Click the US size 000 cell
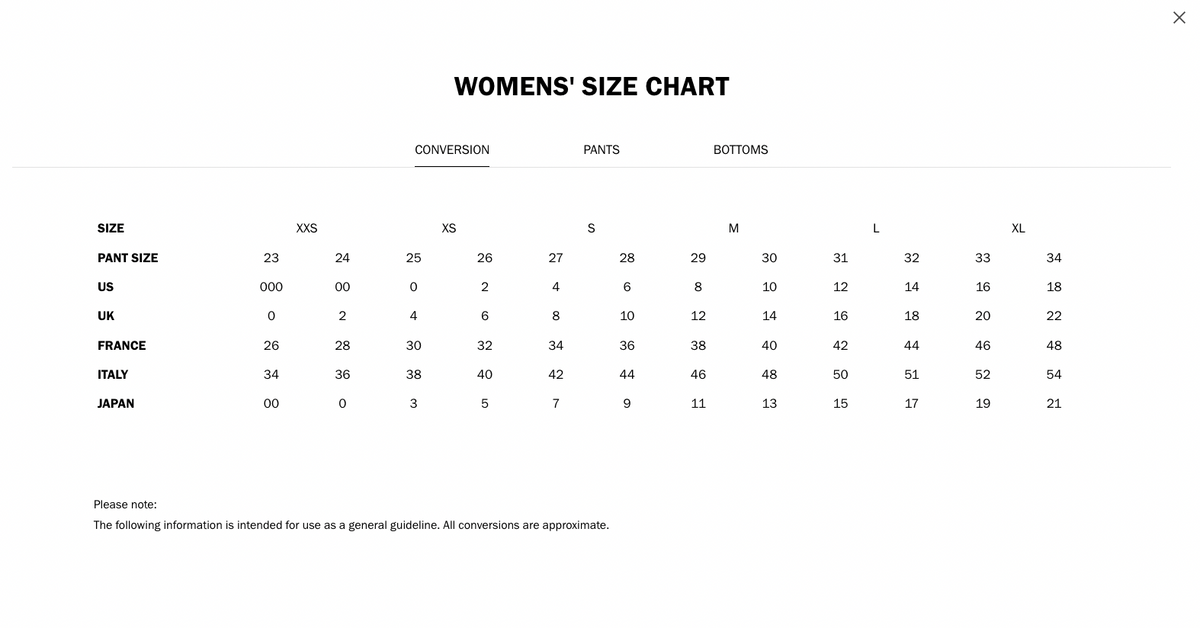 271,287
